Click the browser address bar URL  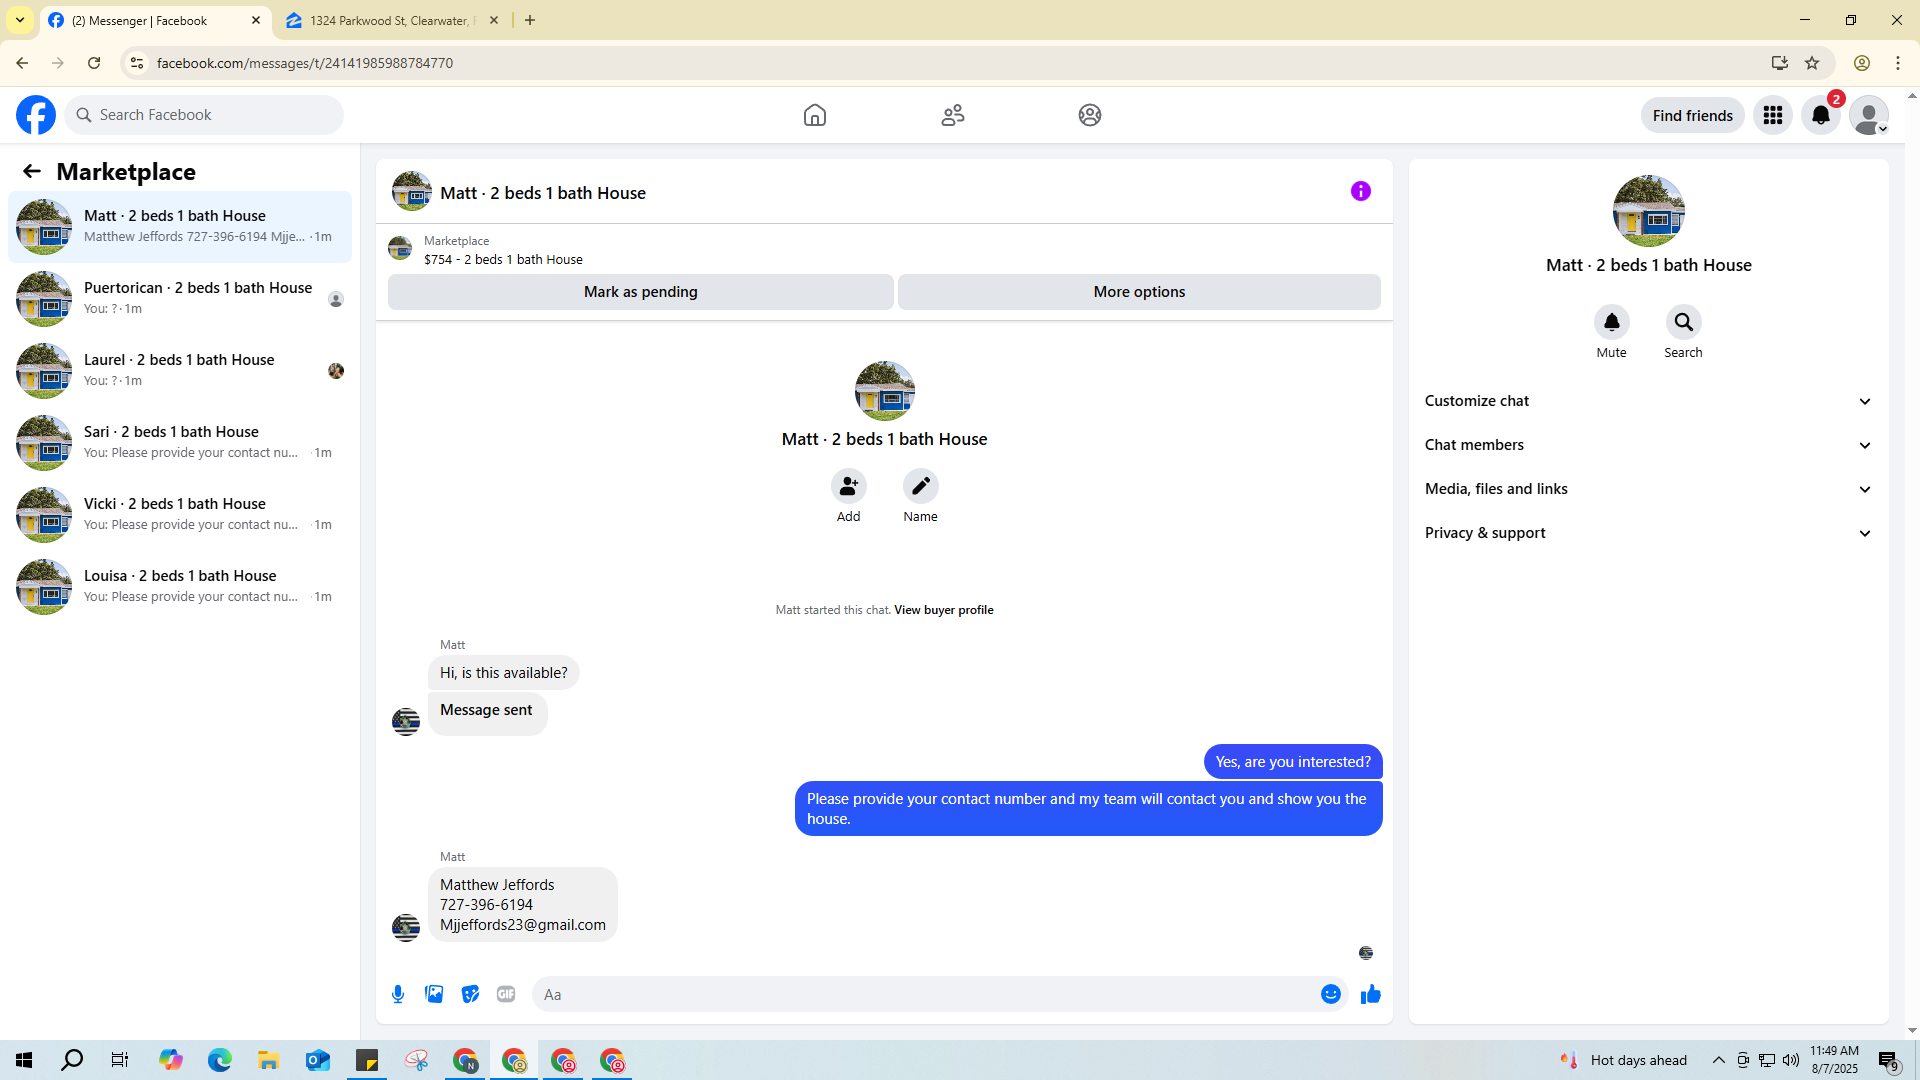[x=305, y=63]
